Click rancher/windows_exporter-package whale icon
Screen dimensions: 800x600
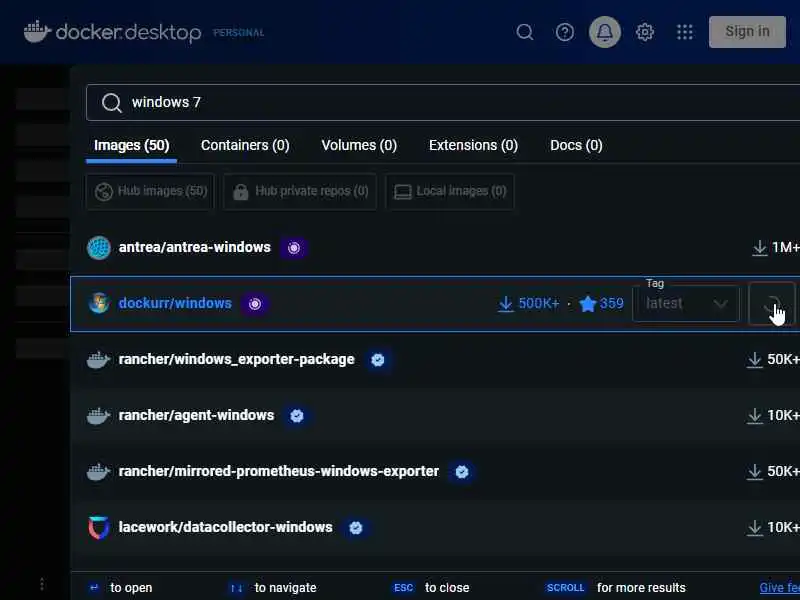coord(98,360)
